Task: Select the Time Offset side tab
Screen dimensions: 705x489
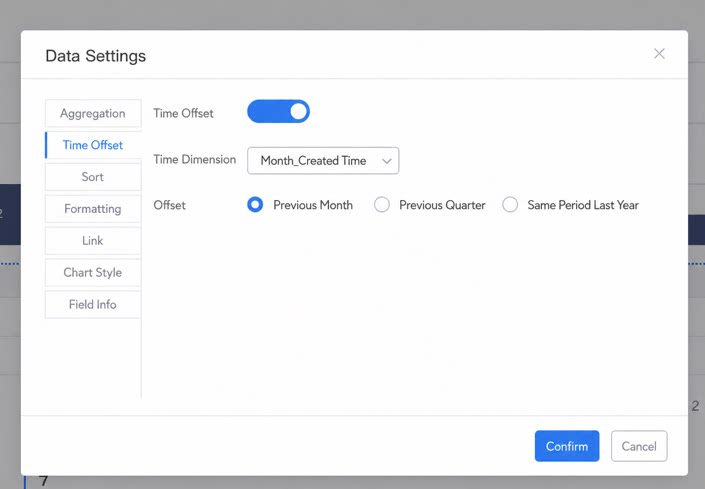Action: pos(93,145)
